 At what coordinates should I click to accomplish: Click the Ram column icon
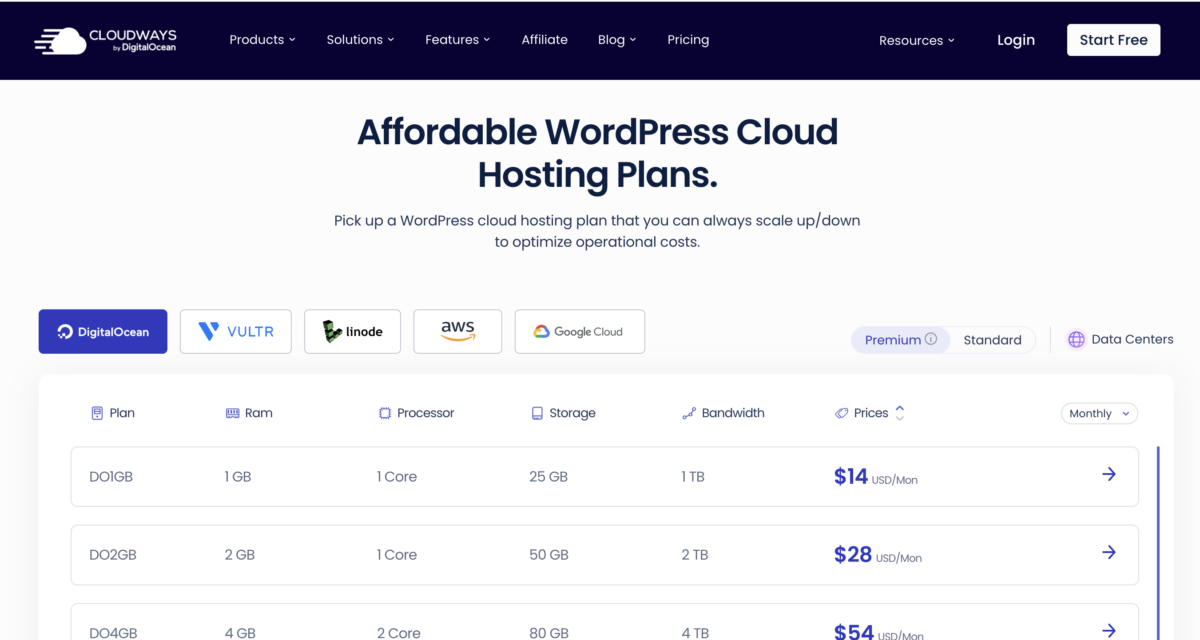point(233,413)
